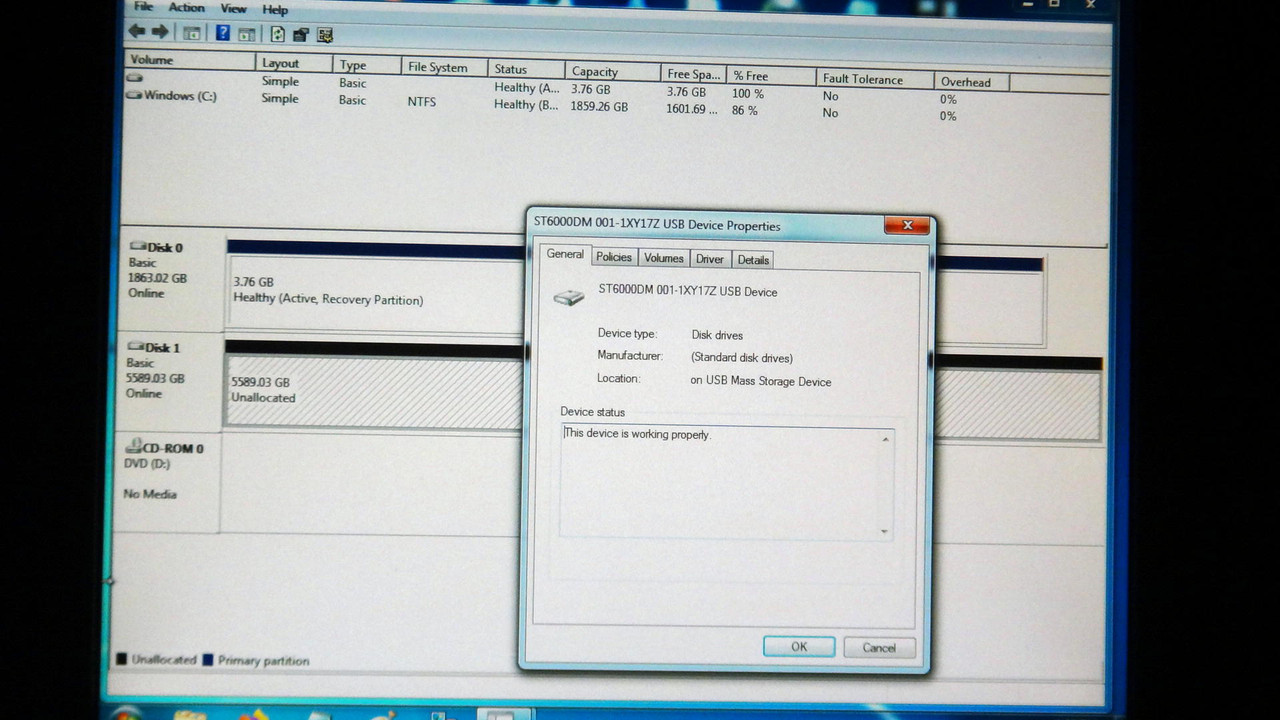Viewport: 1280px width, 720px height.
Task: Open the Action menu
Action: point(187,7)
